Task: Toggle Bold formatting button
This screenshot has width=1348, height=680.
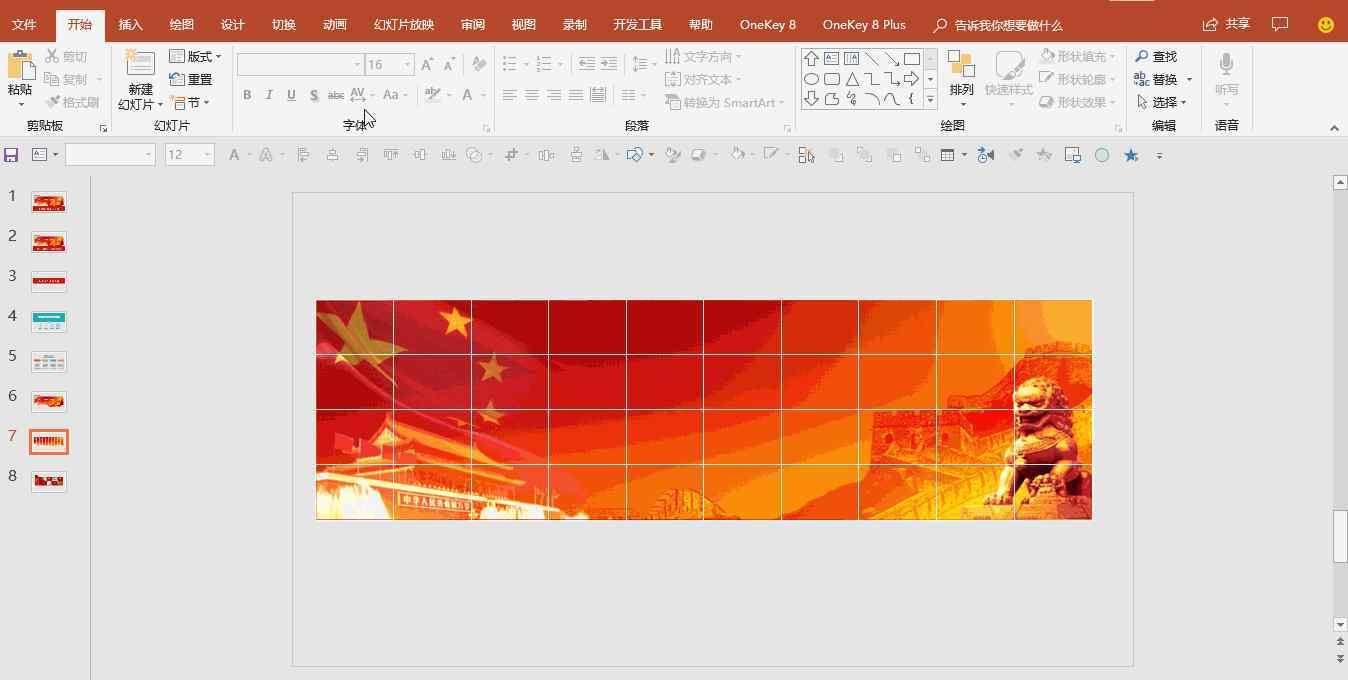Action: pos(247,95)
